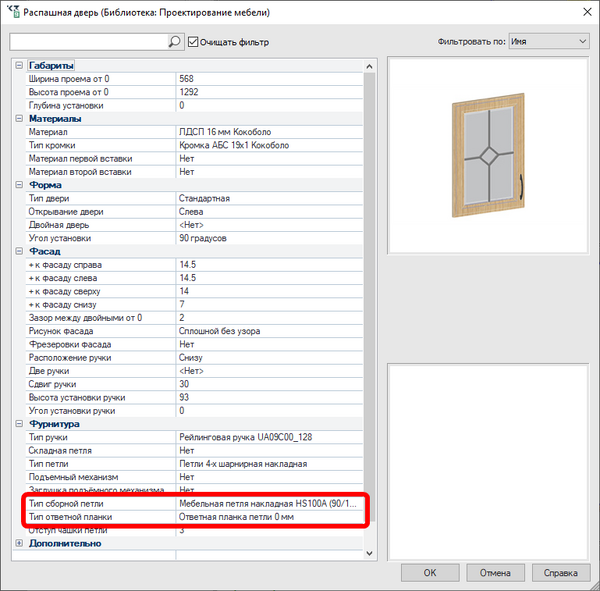Viewport: 600px width, 591px height.
Task: Click the search filter text field
Action: [89, 41]
